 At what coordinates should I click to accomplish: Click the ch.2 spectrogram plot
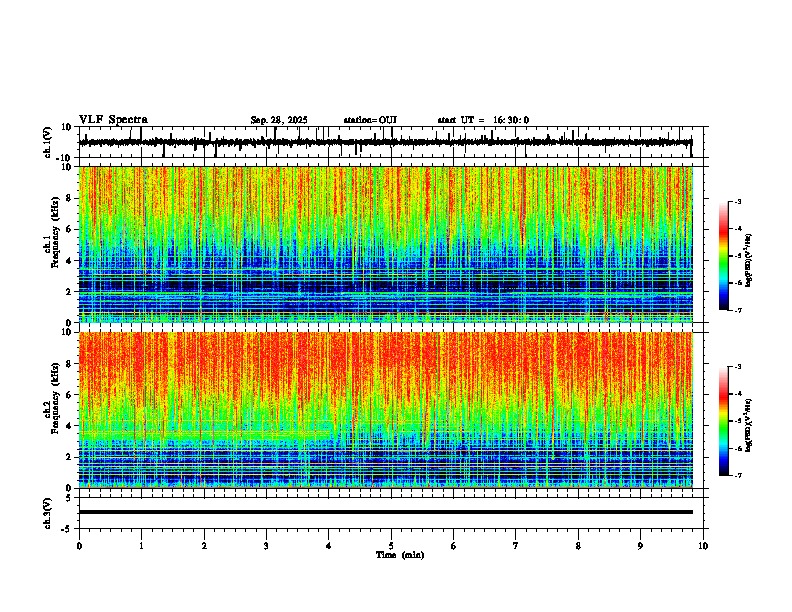pyautogui.click(x=386, y=410)
